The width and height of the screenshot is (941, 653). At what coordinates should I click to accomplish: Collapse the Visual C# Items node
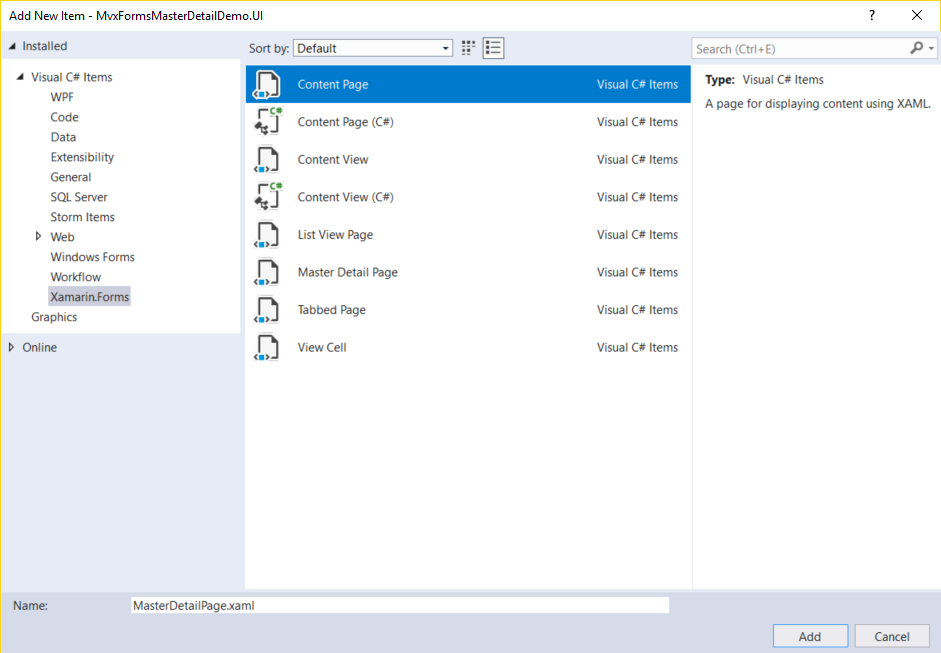click(22, 76)
